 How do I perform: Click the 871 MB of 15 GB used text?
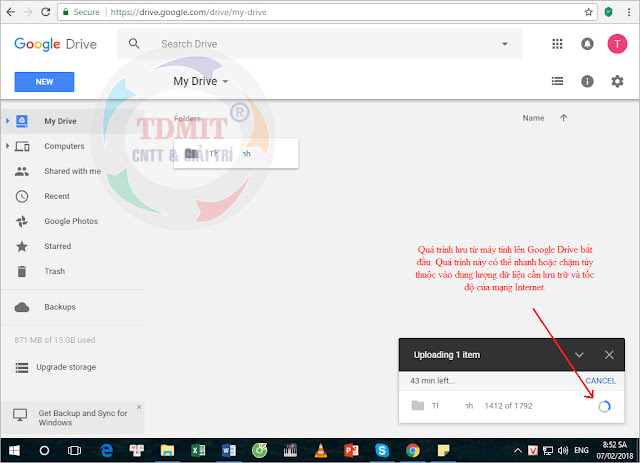point(55,340)
